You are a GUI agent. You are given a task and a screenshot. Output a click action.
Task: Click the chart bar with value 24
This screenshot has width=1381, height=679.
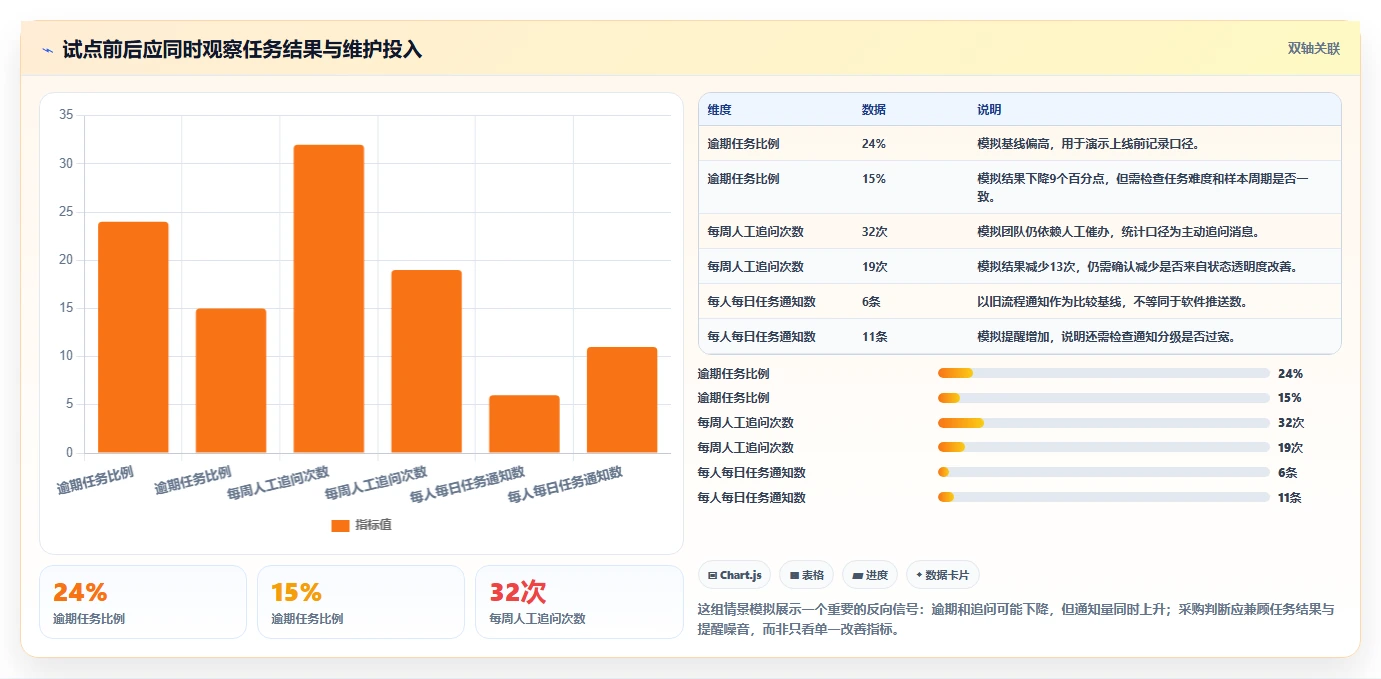(x=133, y=337)
